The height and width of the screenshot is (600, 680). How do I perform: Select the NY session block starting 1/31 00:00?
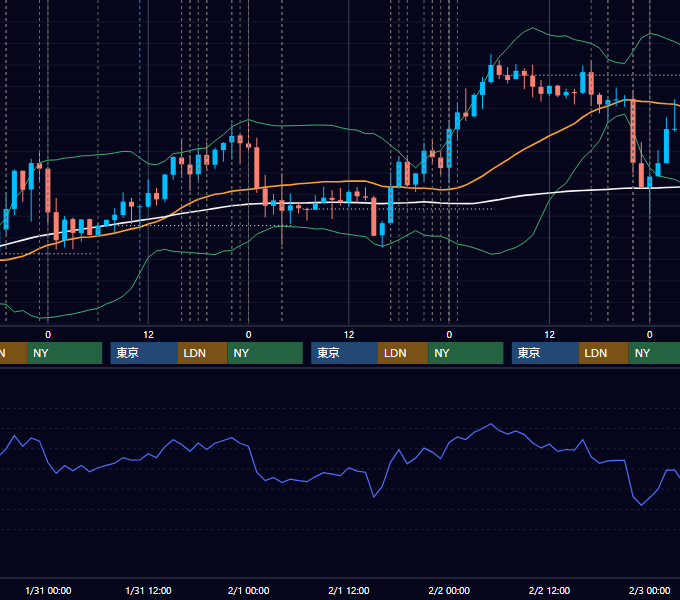[x=64, y=353]
